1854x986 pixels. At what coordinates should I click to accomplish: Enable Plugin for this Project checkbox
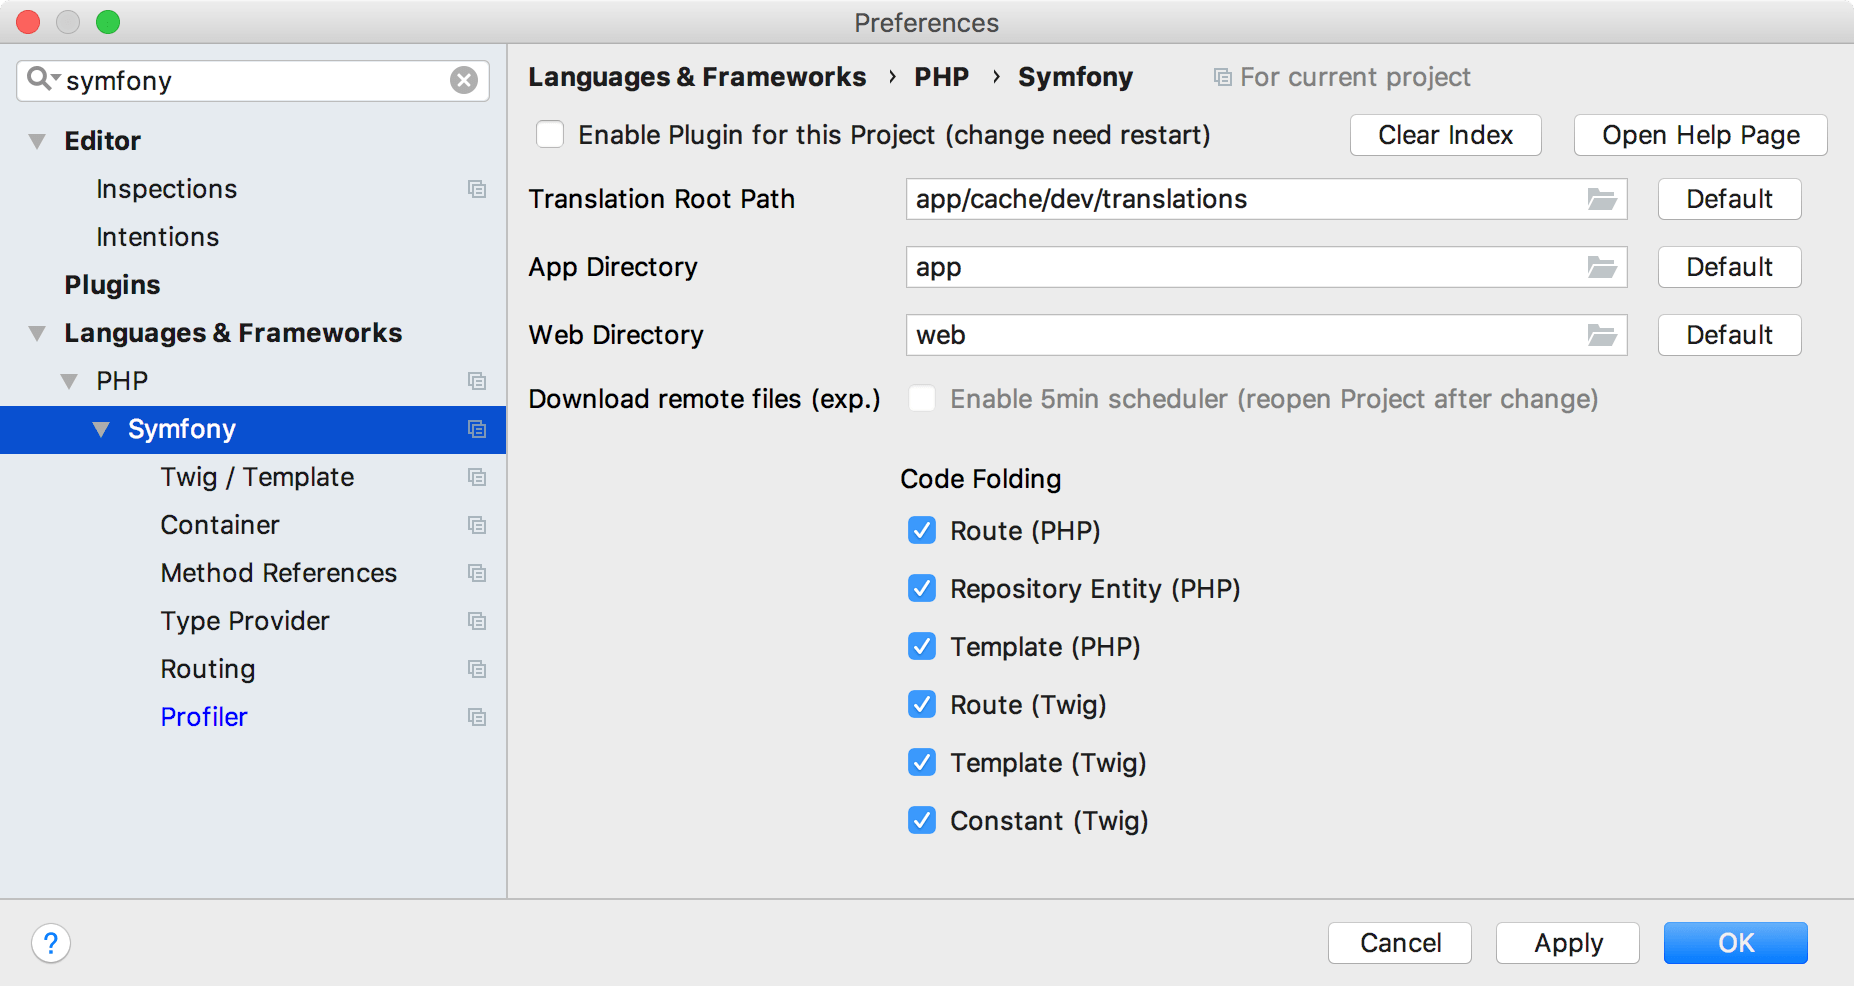(550, 135)
